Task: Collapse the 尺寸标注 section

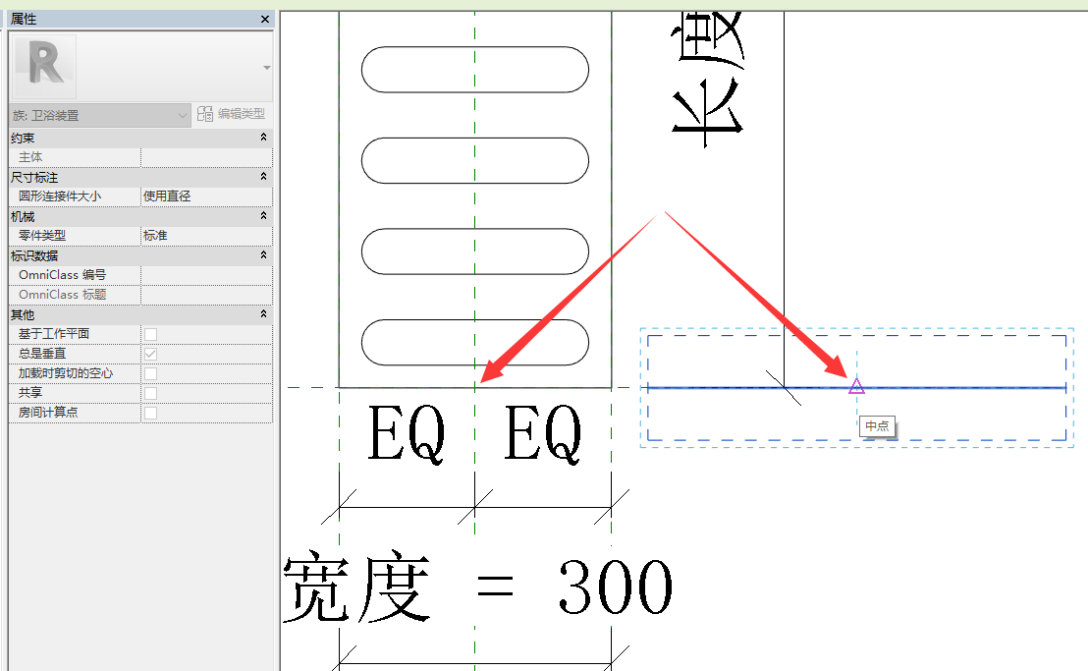Action: click(x=263, y=177)
